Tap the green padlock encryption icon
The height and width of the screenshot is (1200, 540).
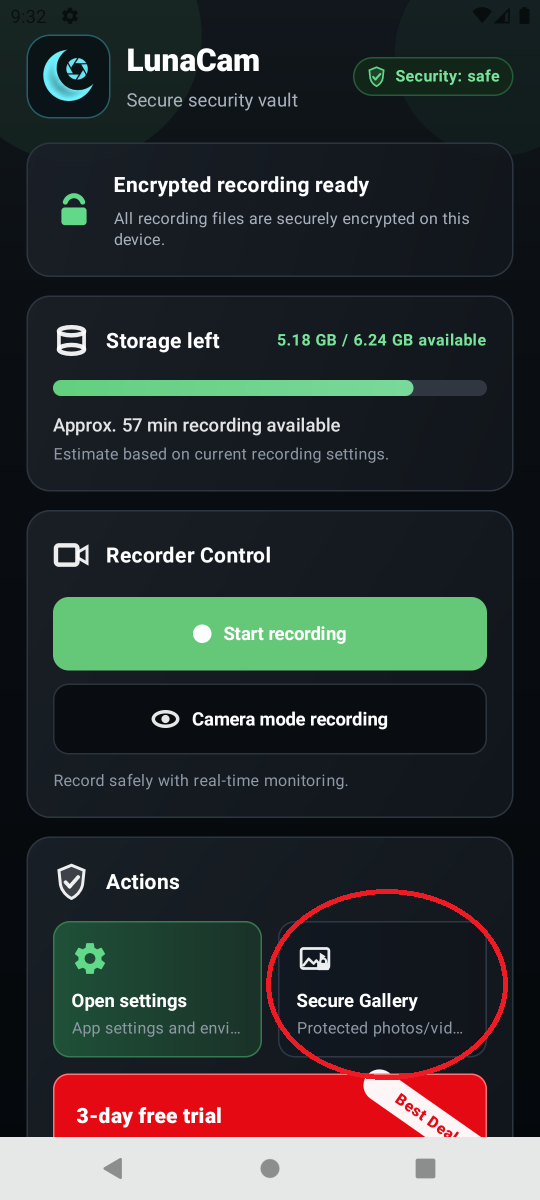pos(74,210)
